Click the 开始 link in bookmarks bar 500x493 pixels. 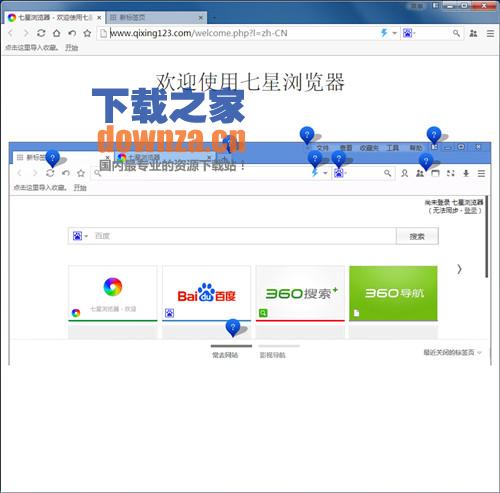coord(72,48)
